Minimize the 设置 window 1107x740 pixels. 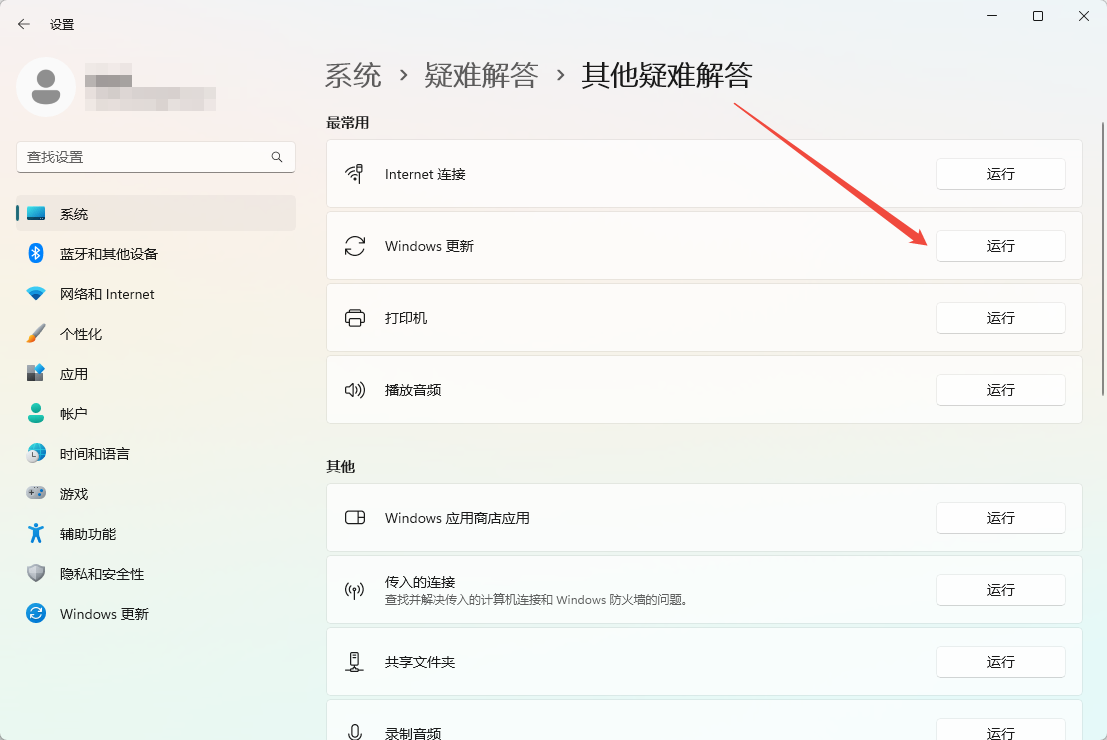[x=992, y=16]
